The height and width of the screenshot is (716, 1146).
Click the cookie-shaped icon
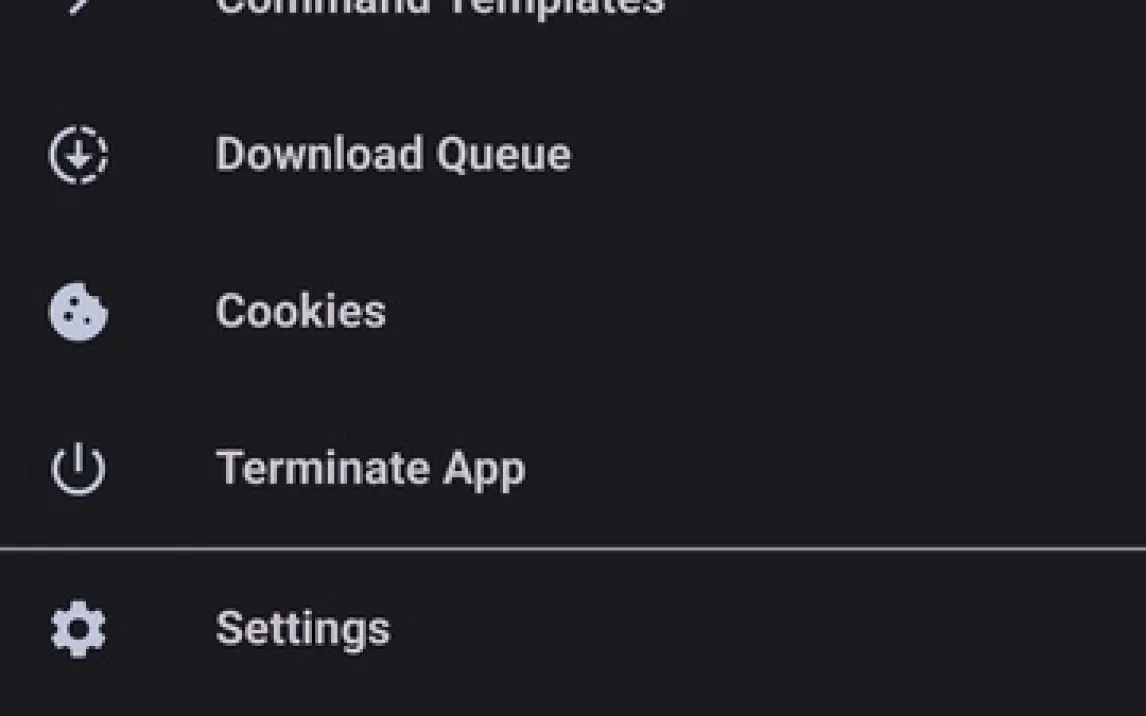[x=78, y=312]
